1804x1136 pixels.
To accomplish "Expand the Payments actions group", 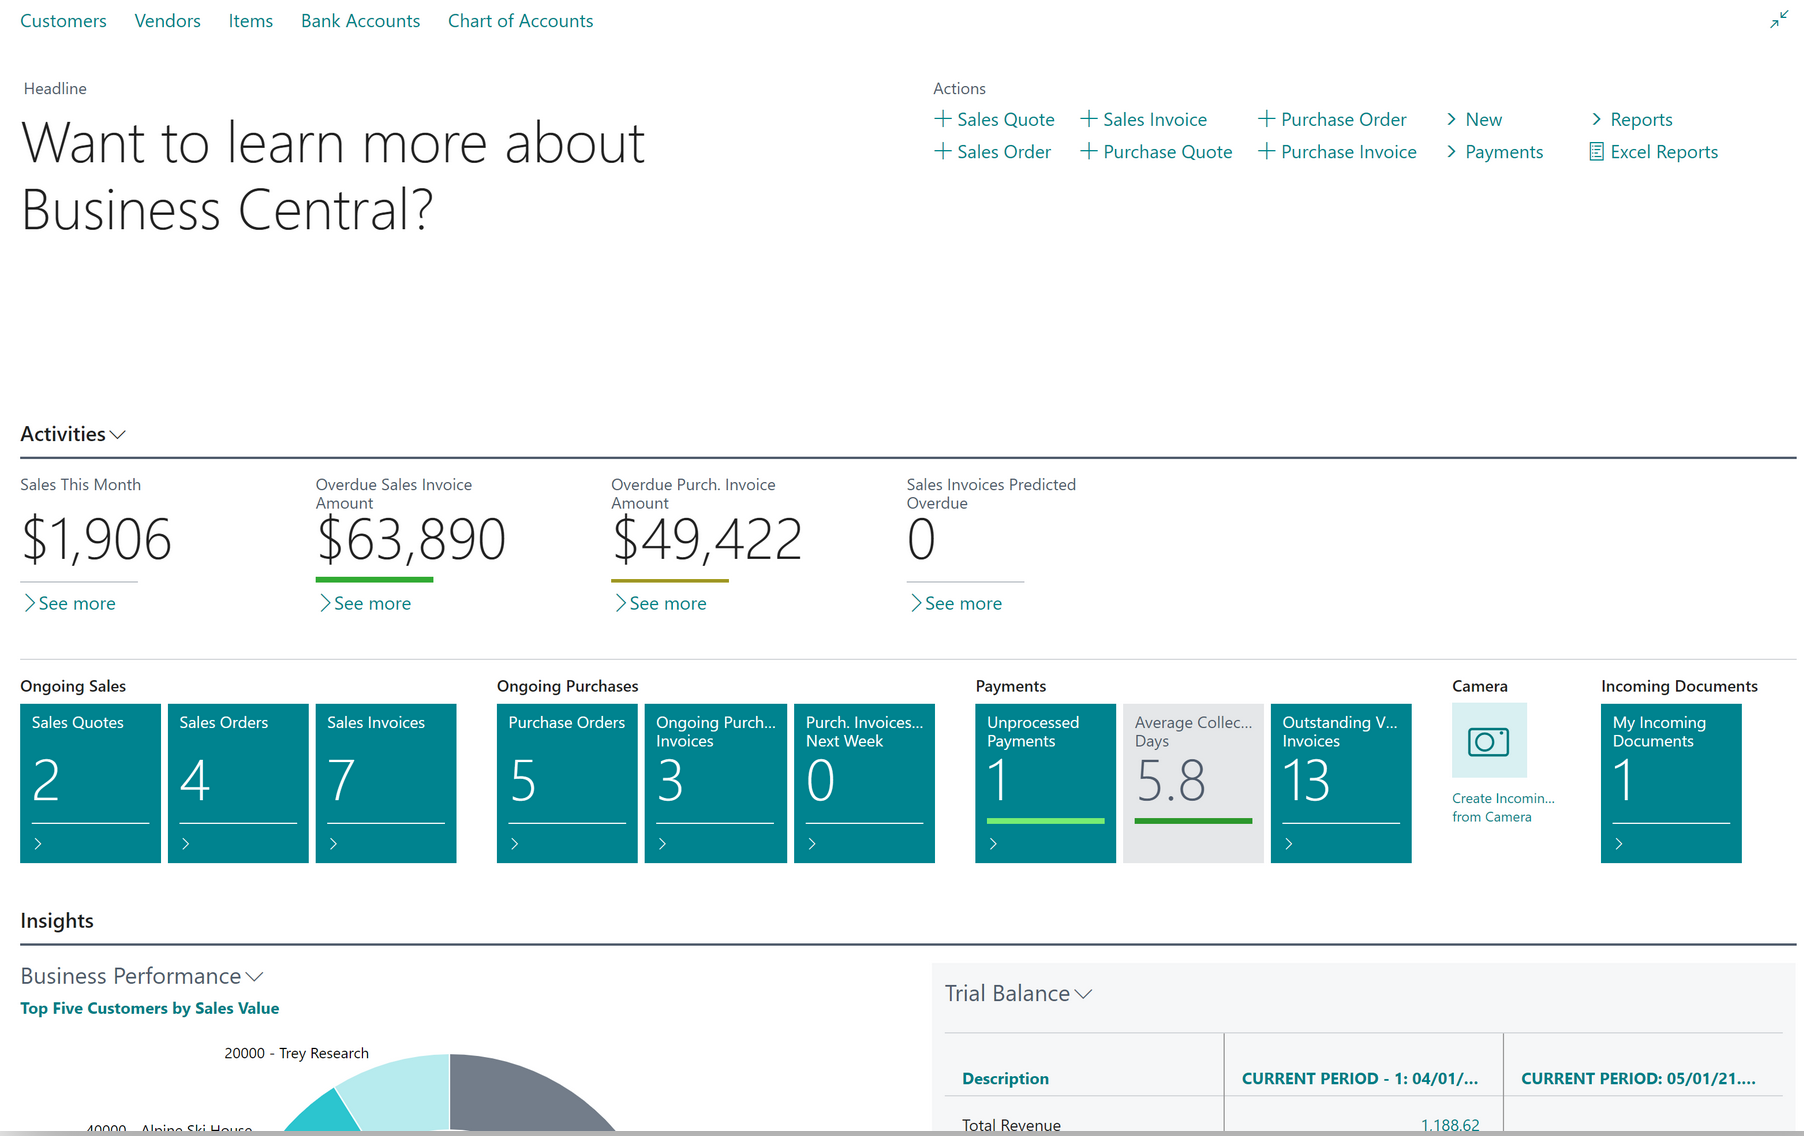I will pos(1495,152).
